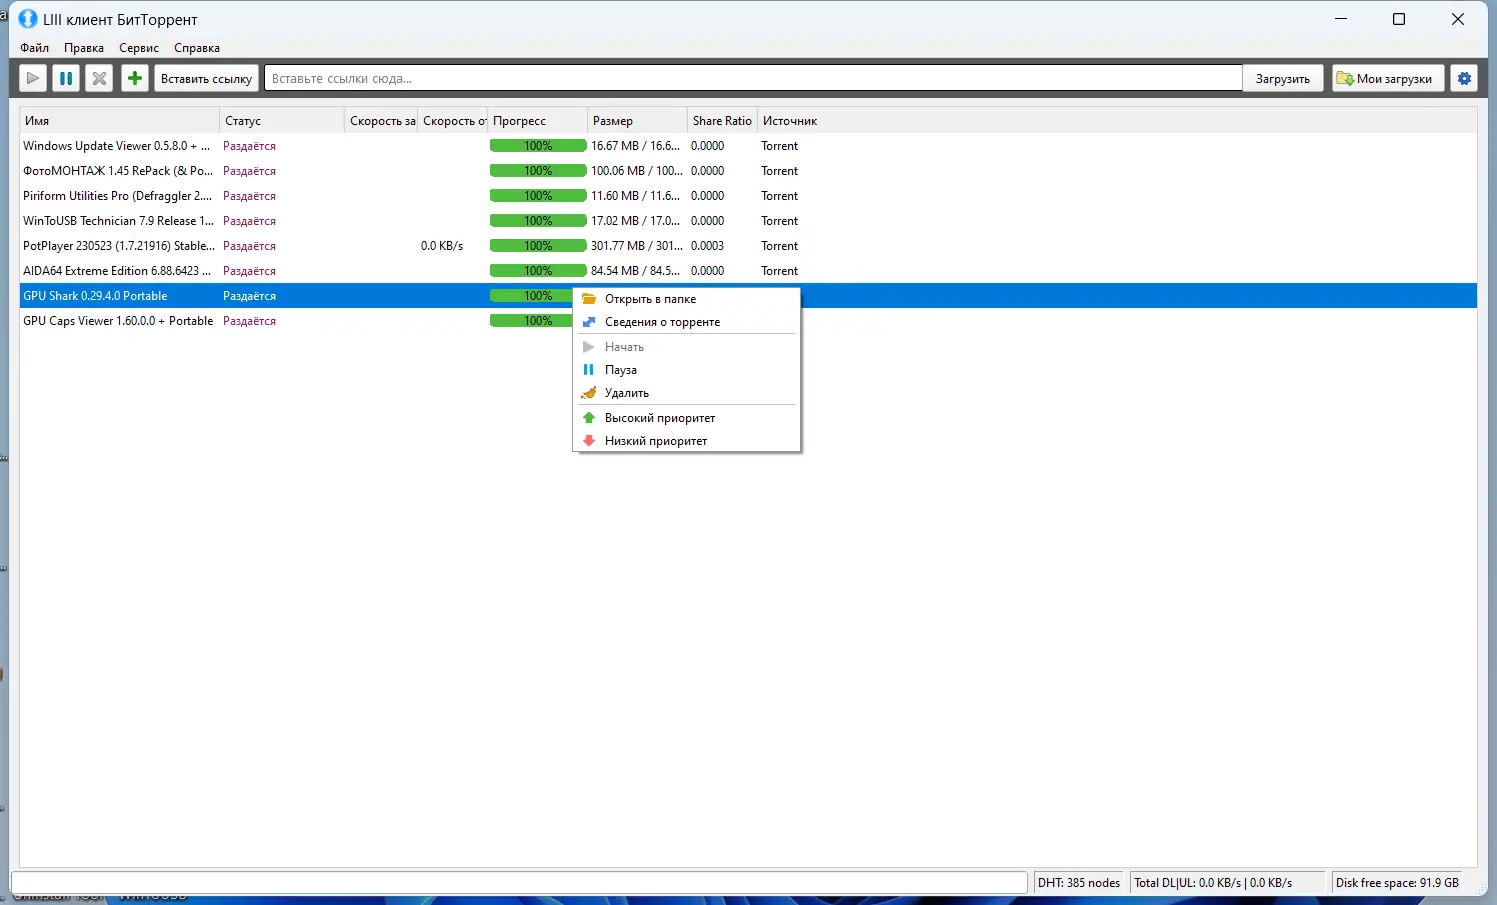
Task: Choose Пауза in the context menu
Action: point(687,370)
